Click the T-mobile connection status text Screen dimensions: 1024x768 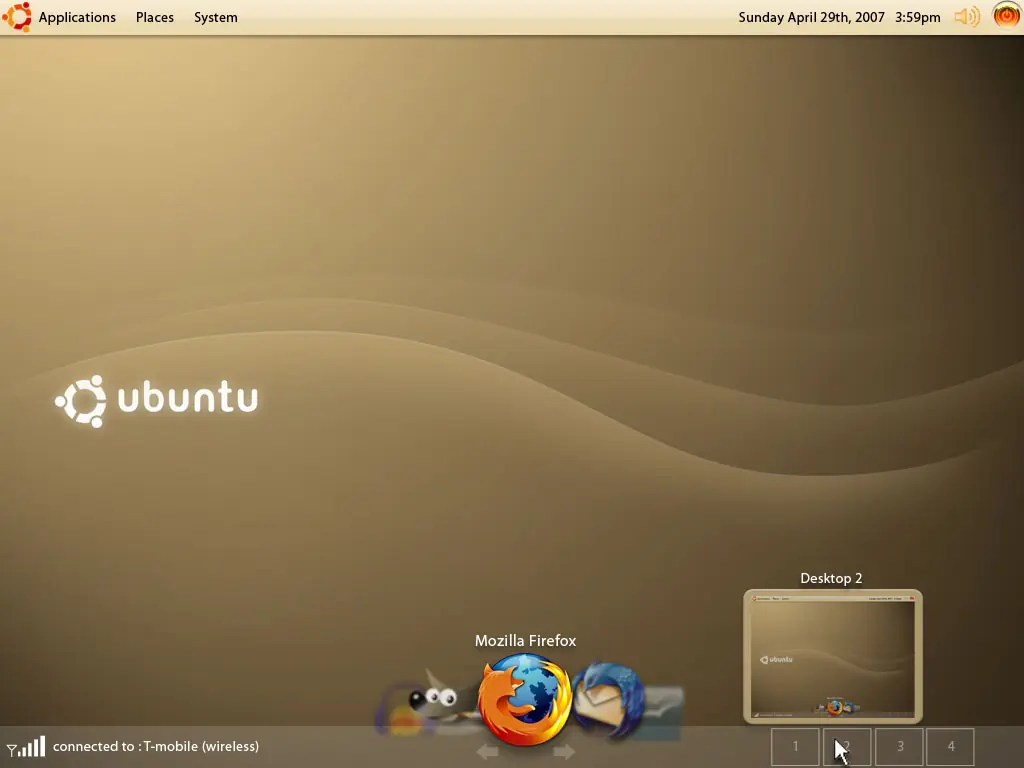[x=155, y=746]
